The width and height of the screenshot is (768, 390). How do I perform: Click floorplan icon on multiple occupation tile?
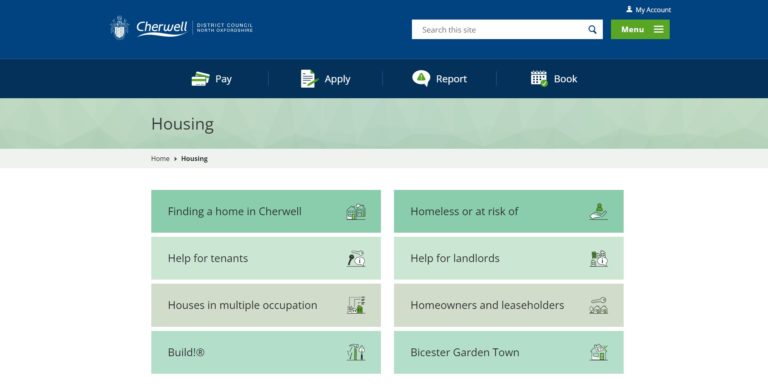(x=356, y=305)
